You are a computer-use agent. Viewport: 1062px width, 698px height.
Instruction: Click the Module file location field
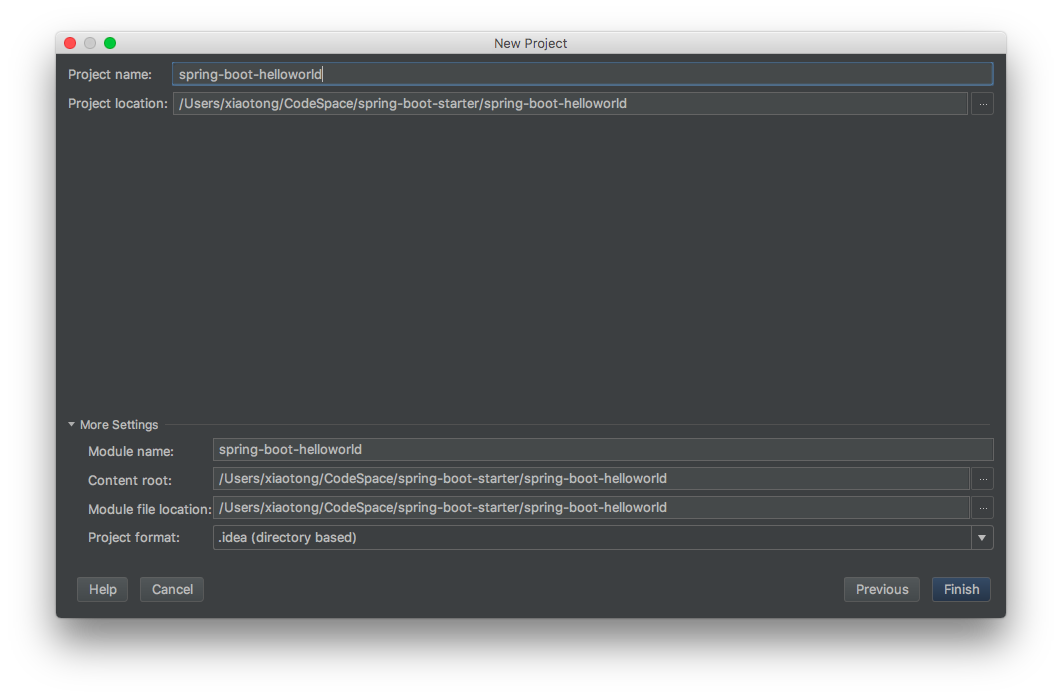coord(591,508)
